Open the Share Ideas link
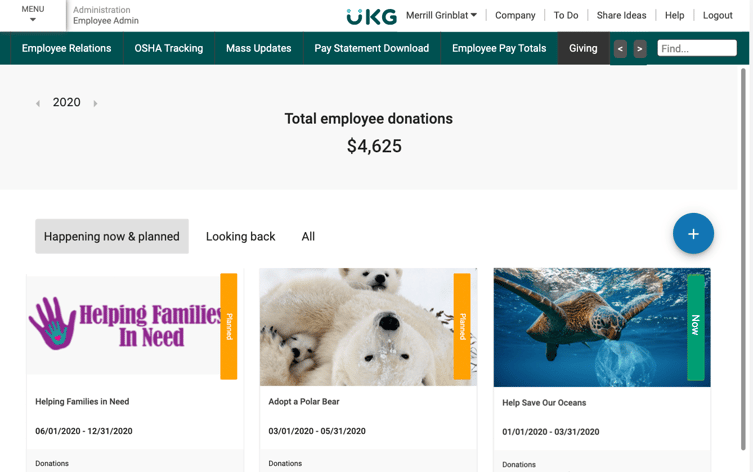The height and width of the screenshot is (472, 753). pos(621,15)
